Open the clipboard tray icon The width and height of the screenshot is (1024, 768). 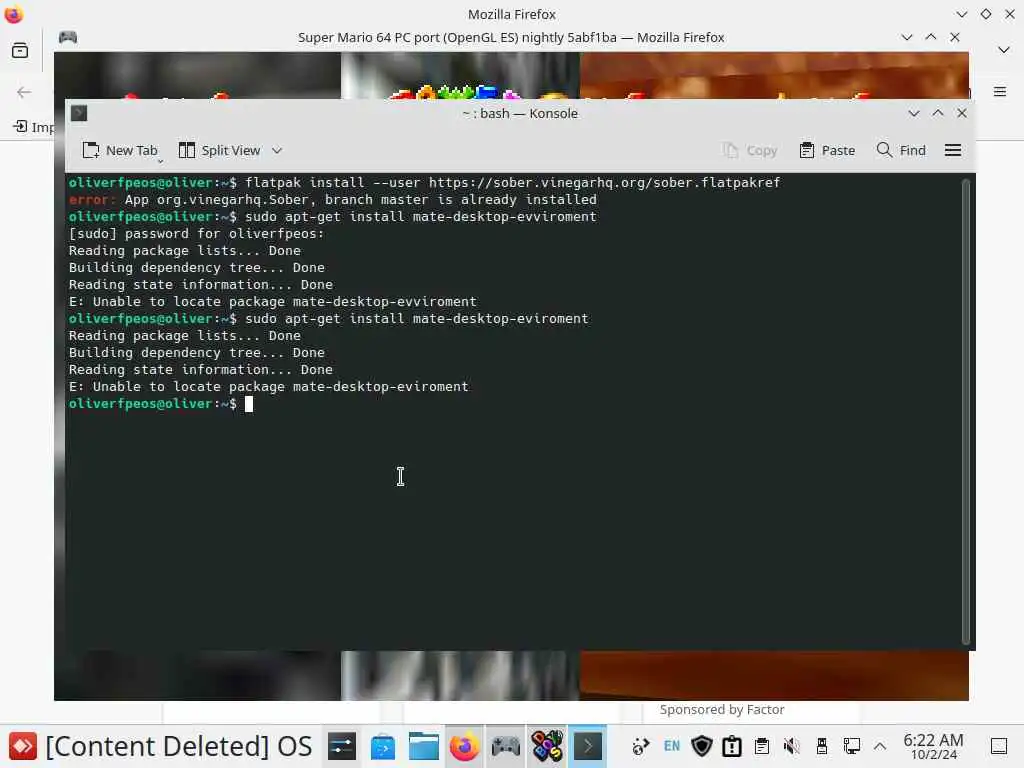pos(761,746)
